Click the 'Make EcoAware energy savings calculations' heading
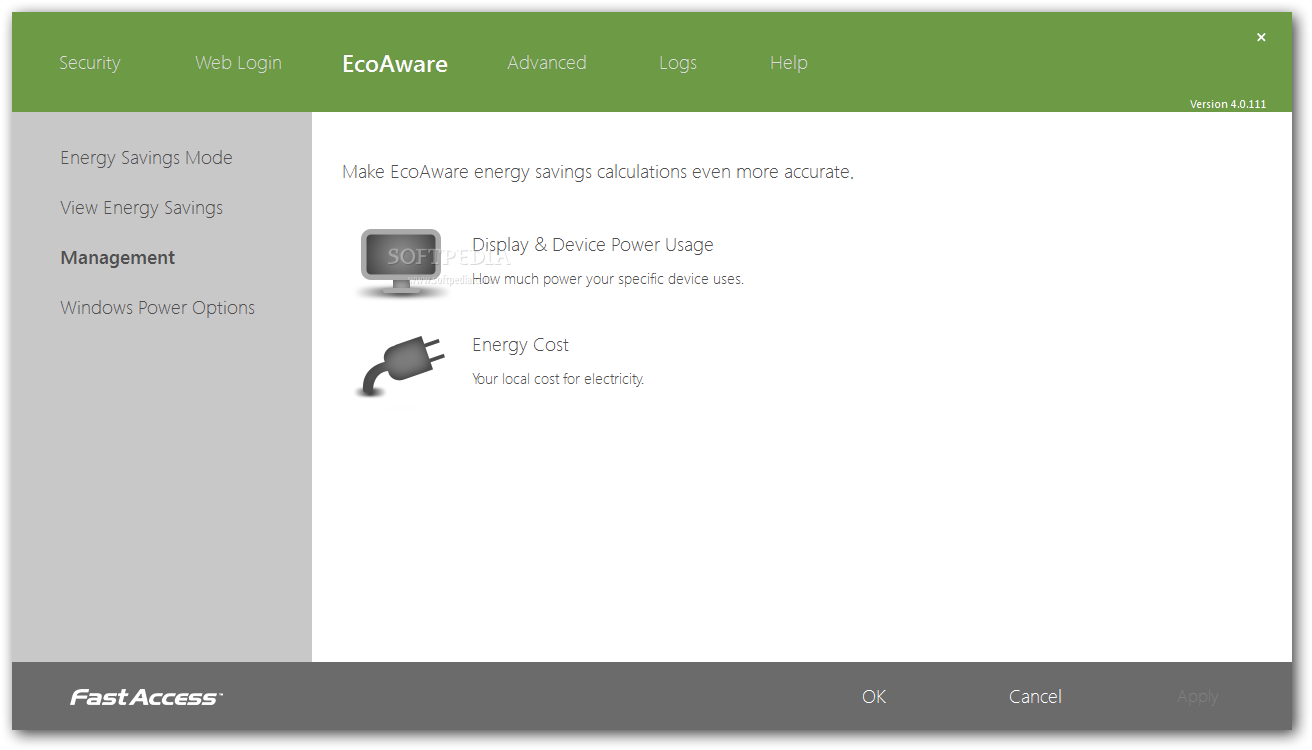This screenshot has height=750, width=1312. pos(598,172)
